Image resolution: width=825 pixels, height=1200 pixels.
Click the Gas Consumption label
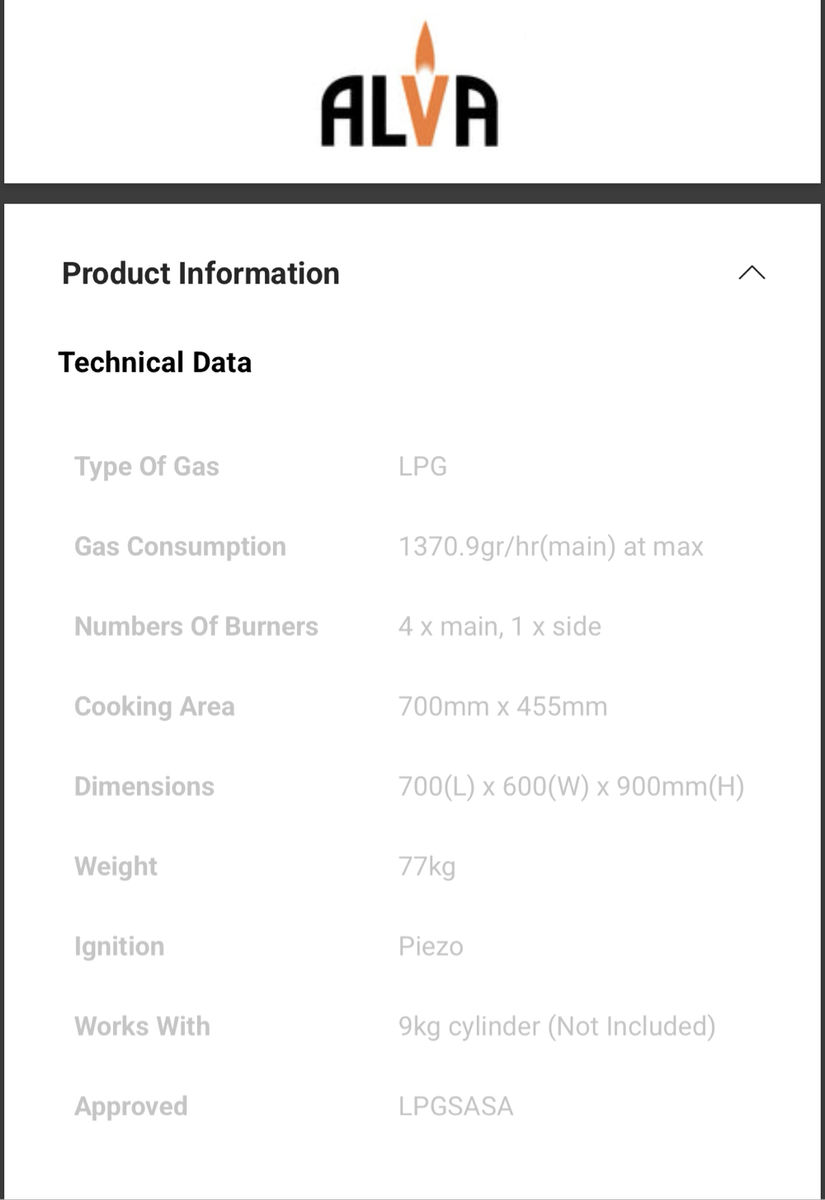[180, 546]
